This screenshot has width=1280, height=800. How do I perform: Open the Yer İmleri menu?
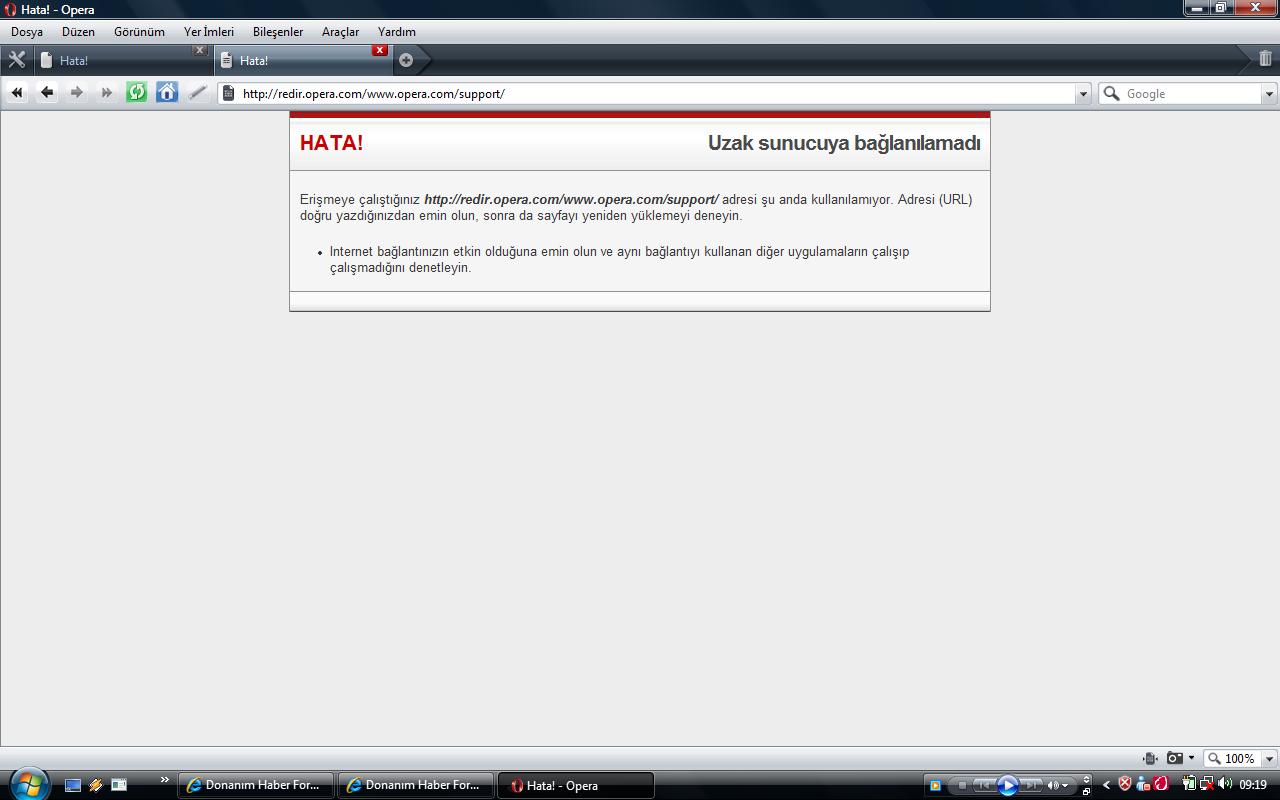[208, 32]
